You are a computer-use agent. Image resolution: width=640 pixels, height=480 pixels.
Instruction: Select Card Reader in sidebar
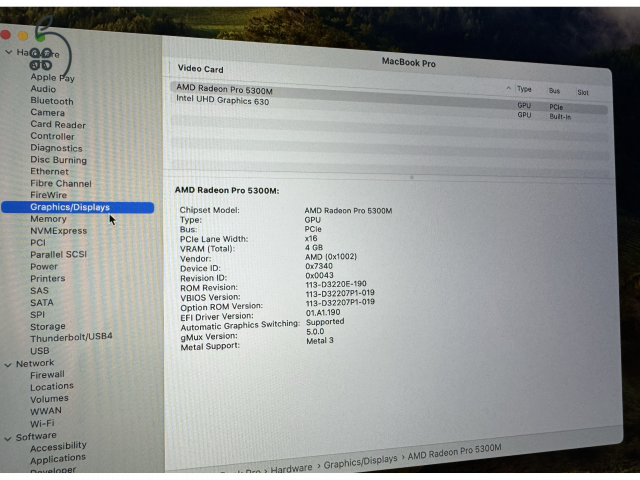point(58,124)
